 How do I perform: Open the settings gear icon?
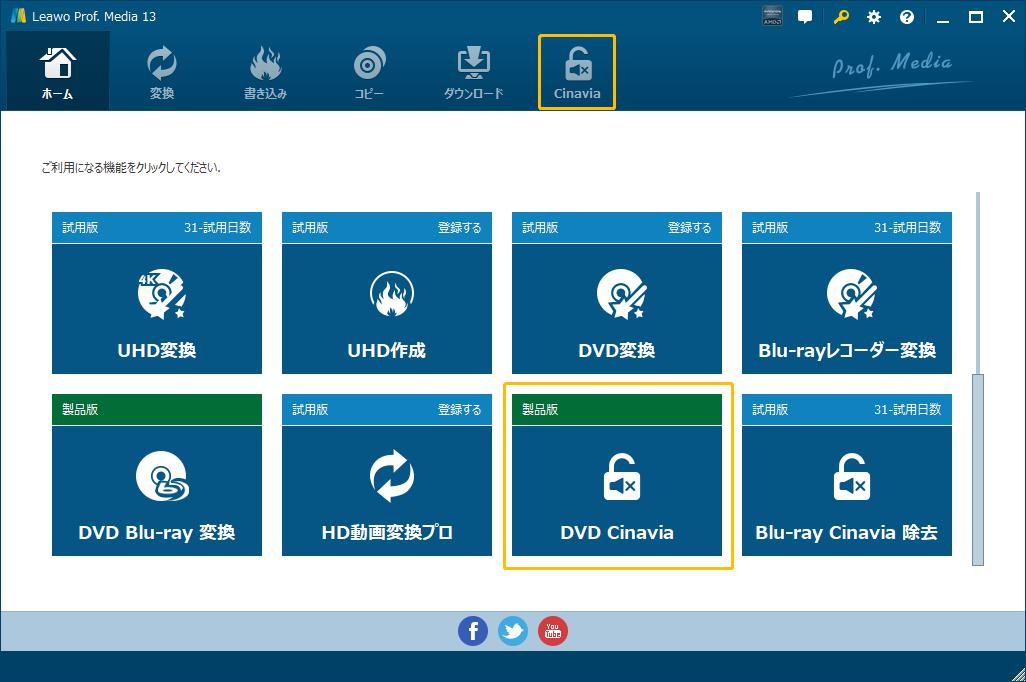tap(874, 17)
